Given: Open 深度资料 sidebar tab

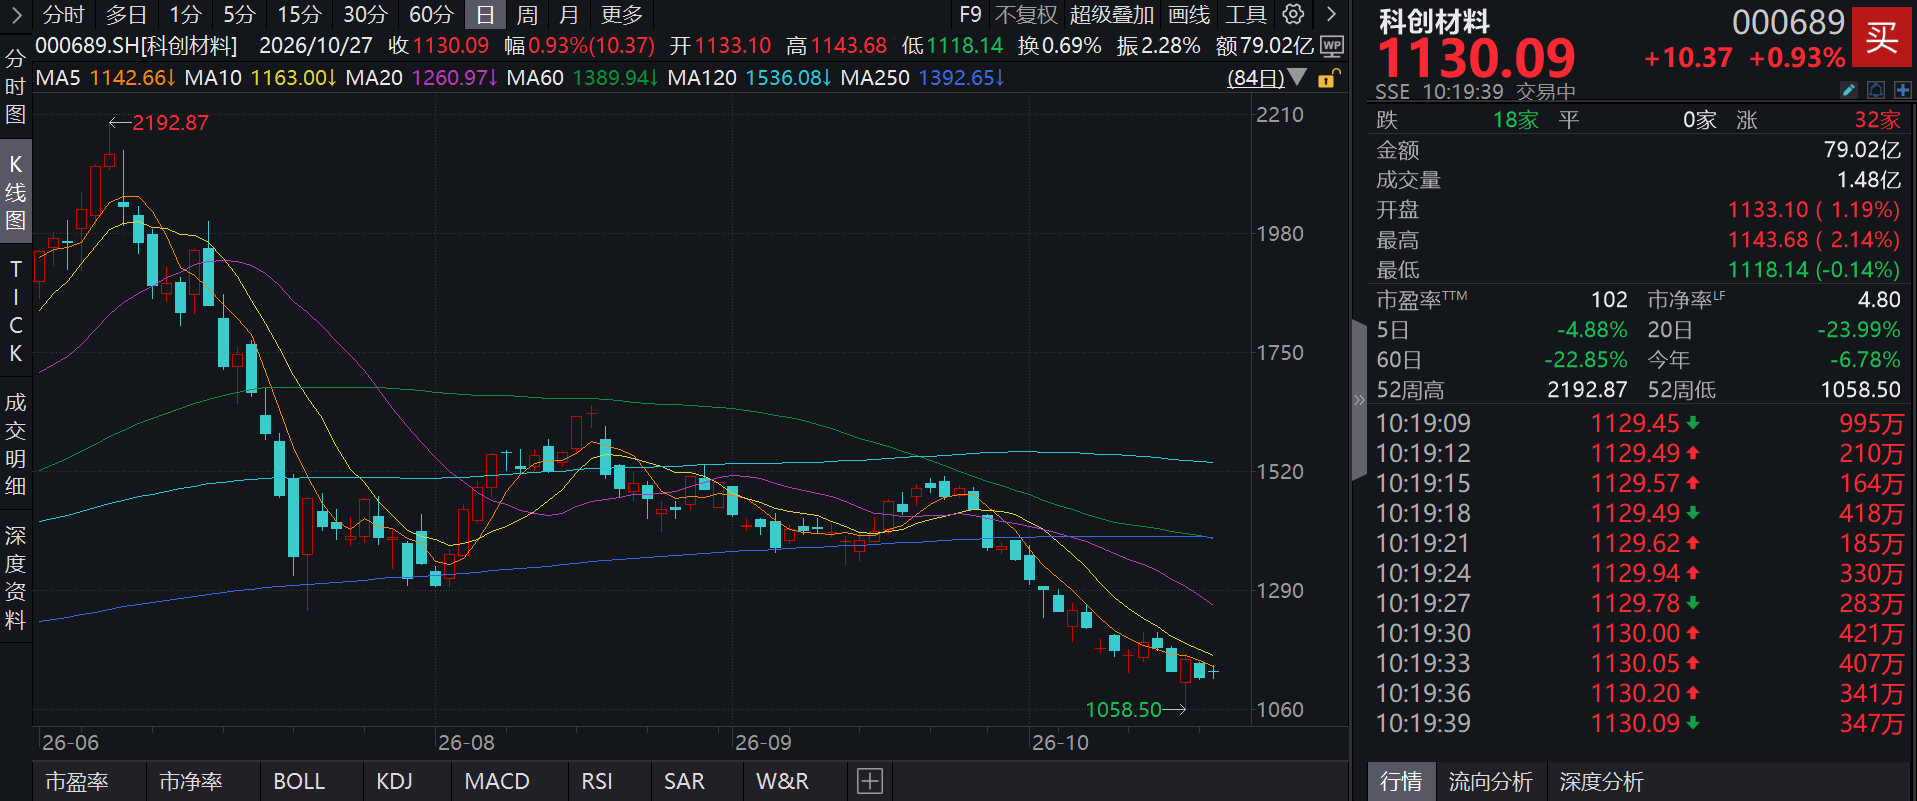Looking at the screenshot, I should [15, 578].
